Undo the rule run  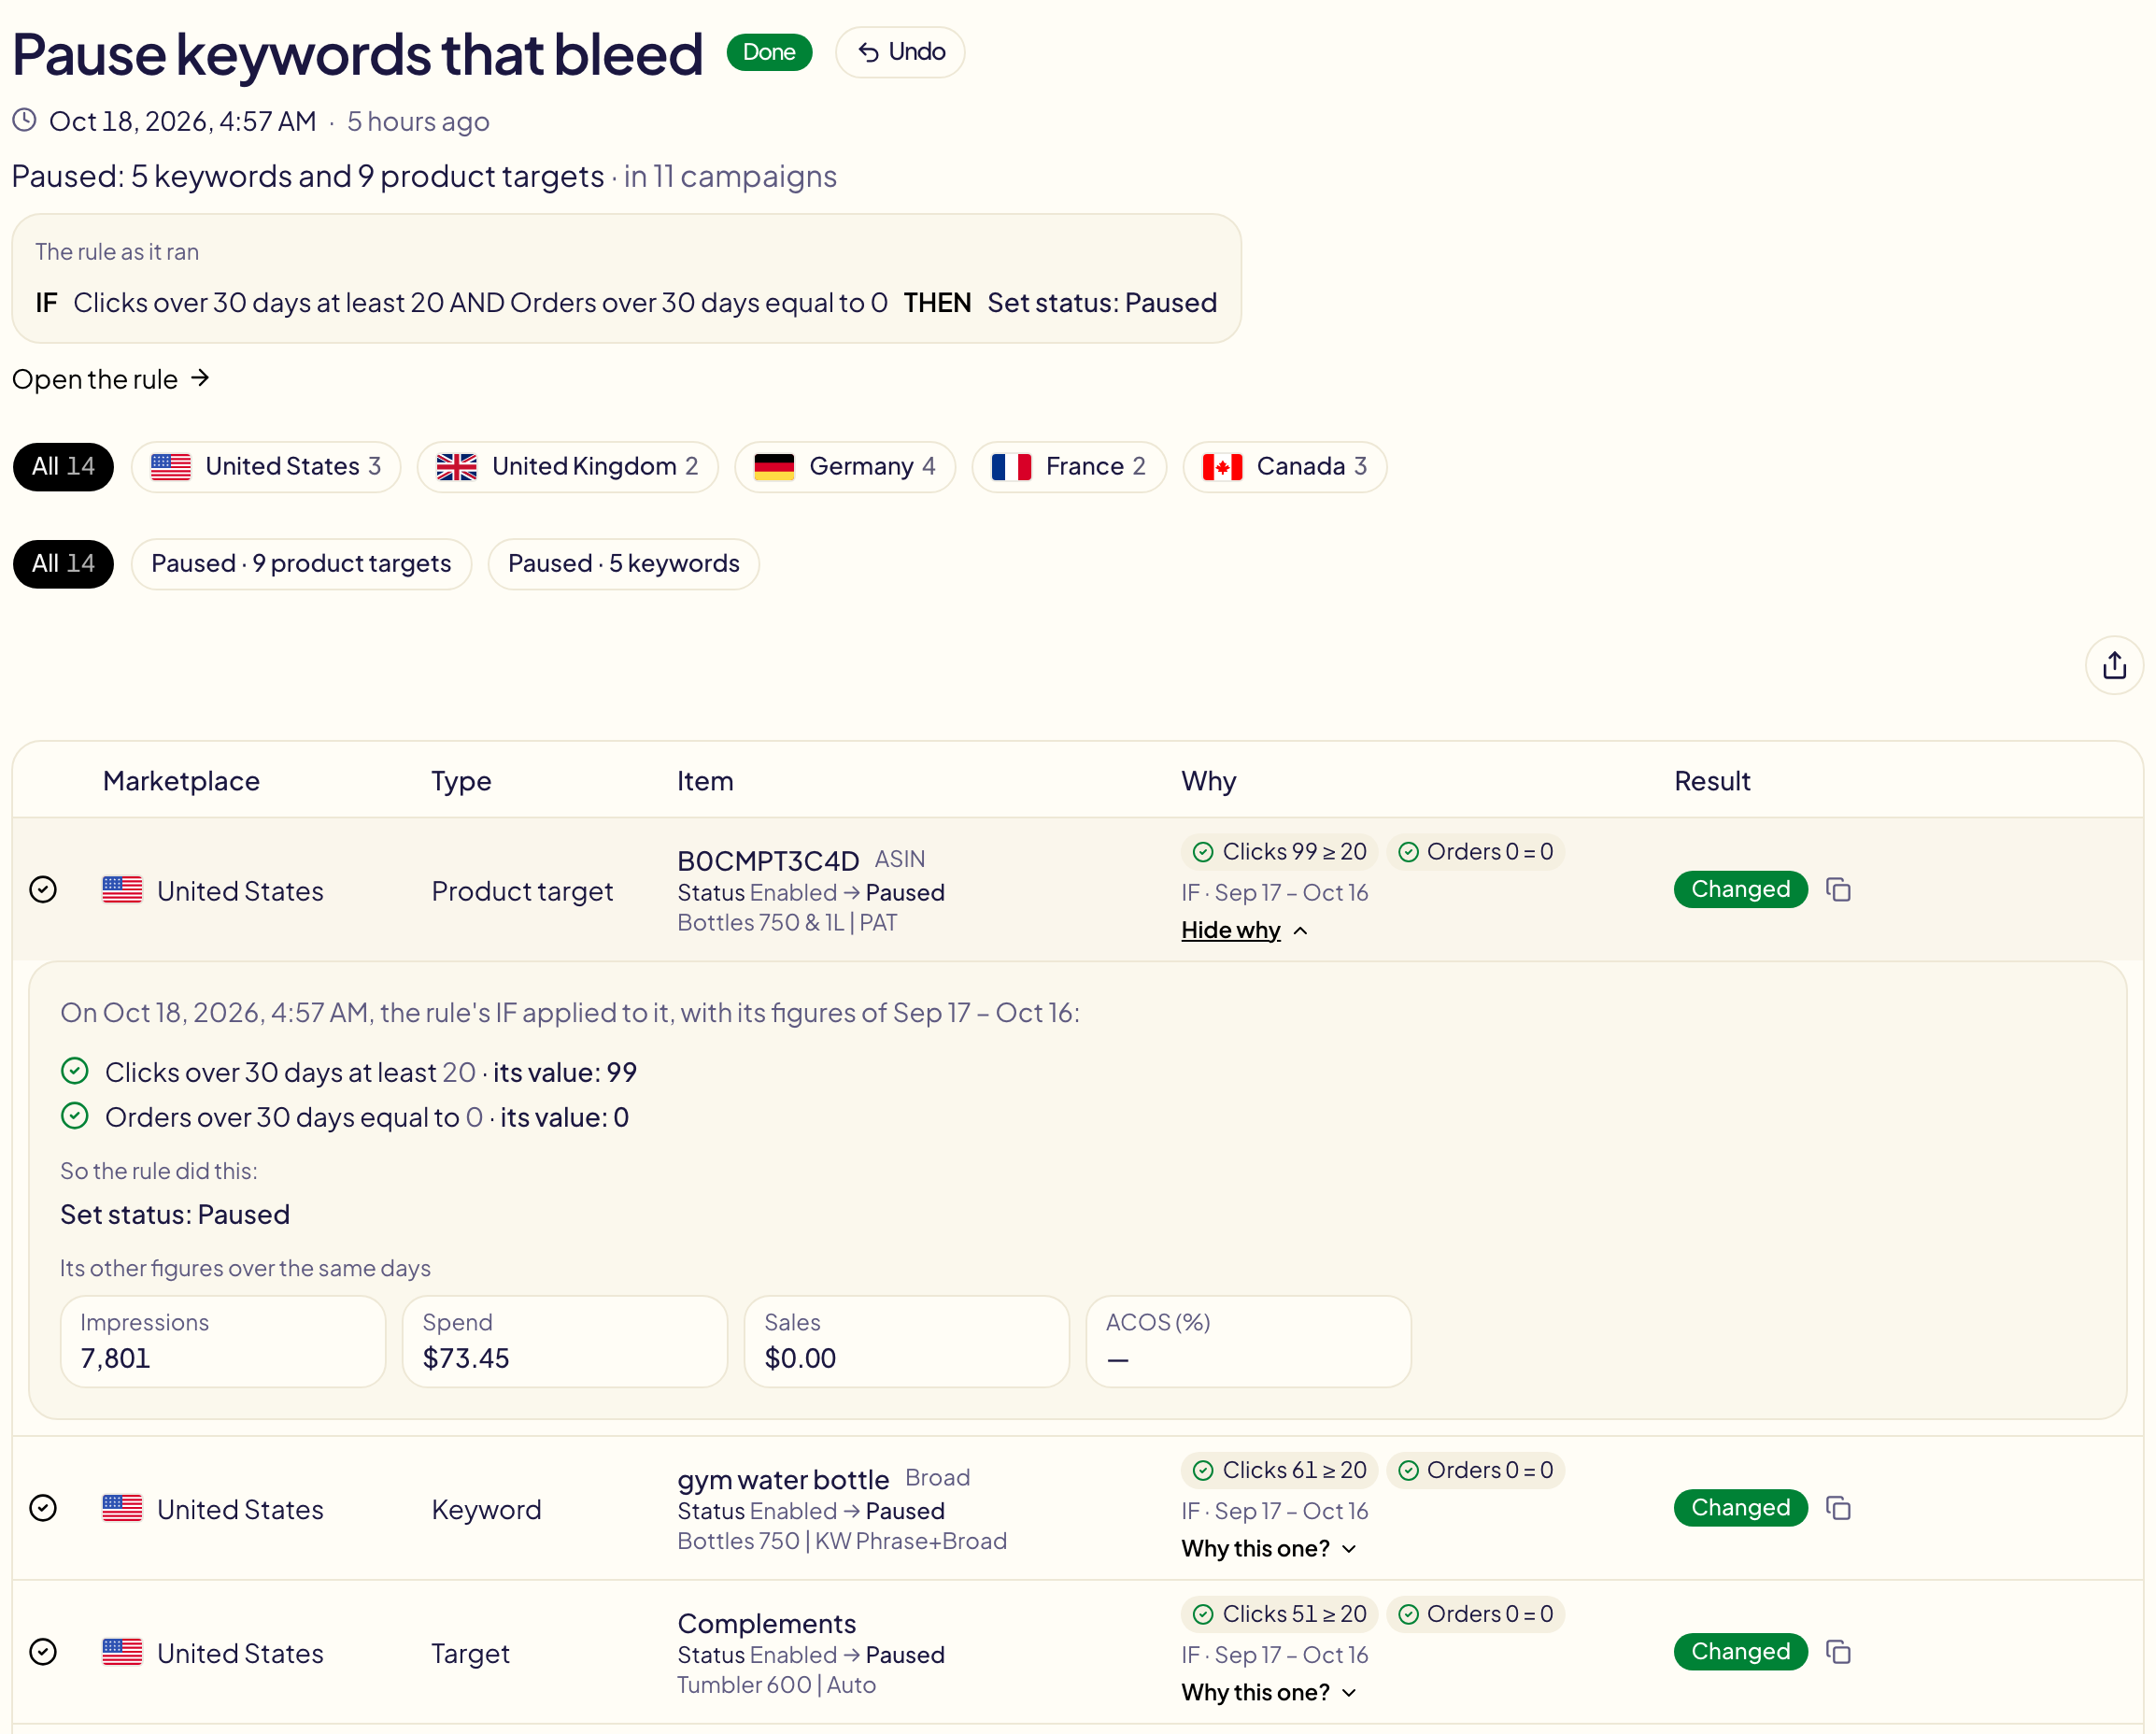click(900, 52)
